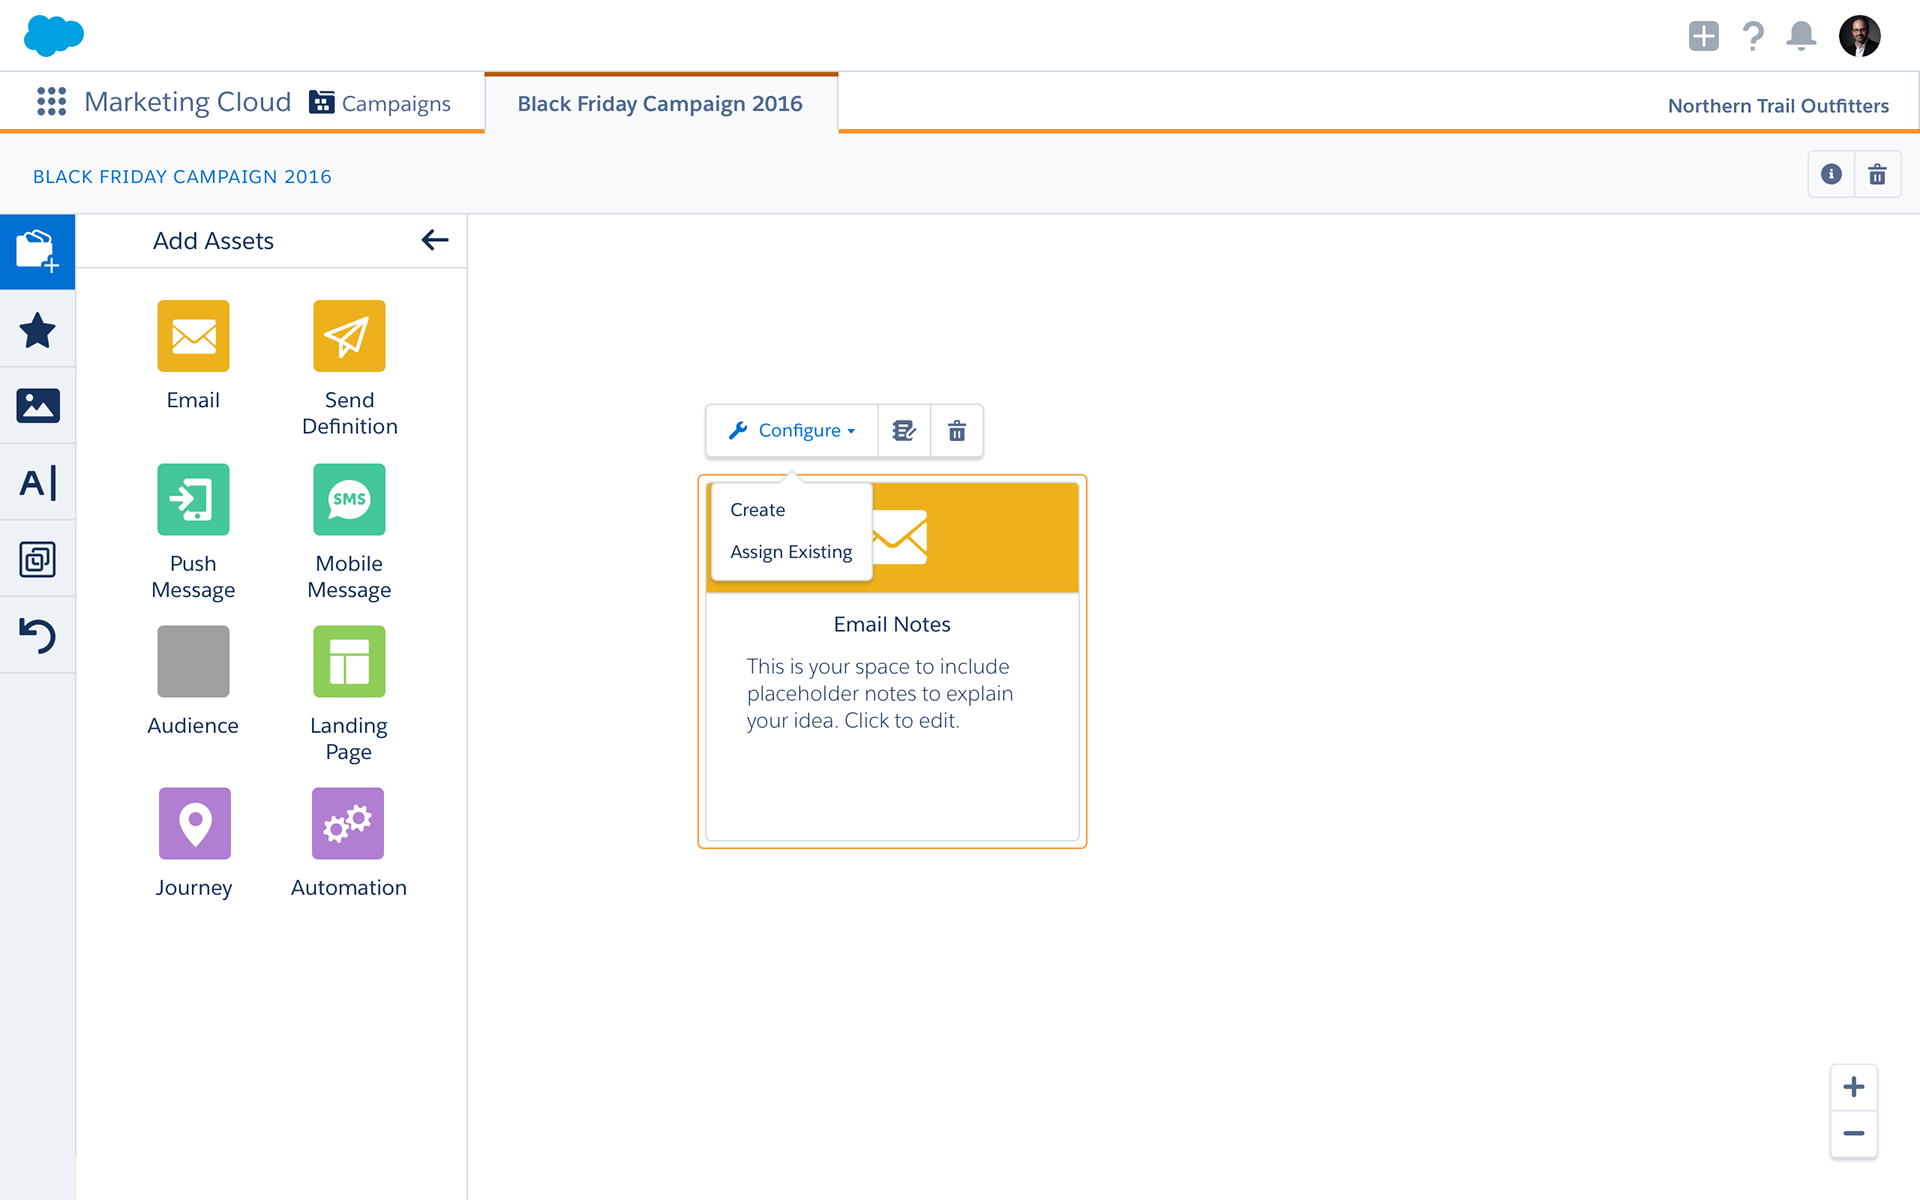
Task: Click placeholder notes text to edit
Action: tap(880, 693)
